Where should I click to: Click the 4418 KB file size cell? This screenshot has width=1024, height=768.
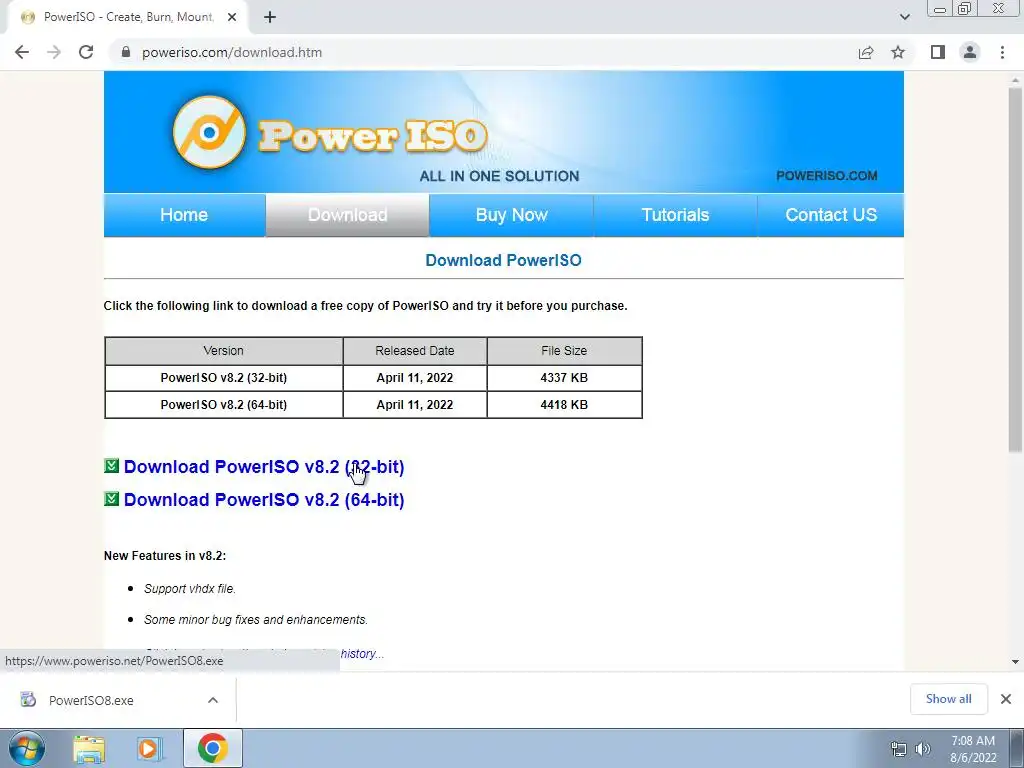[x=564, y=404]
